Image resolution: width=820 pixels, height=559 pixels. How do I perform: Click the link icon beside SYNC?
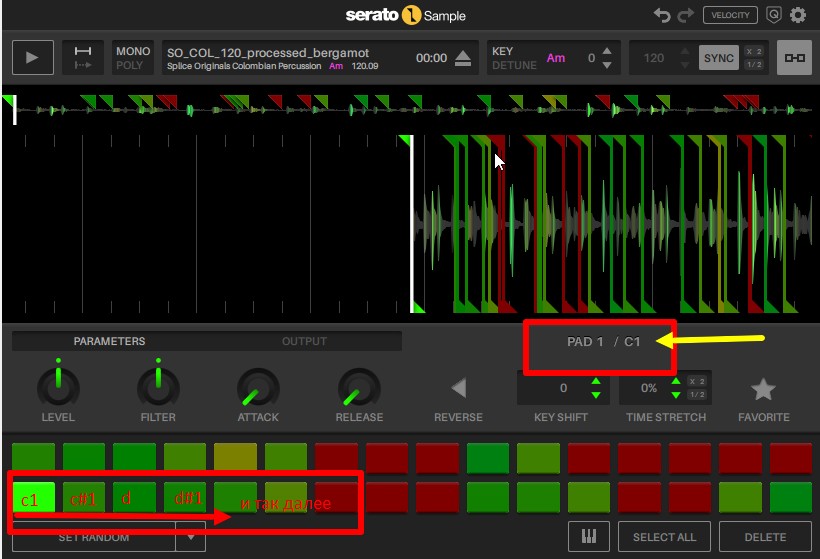(795, 58)
